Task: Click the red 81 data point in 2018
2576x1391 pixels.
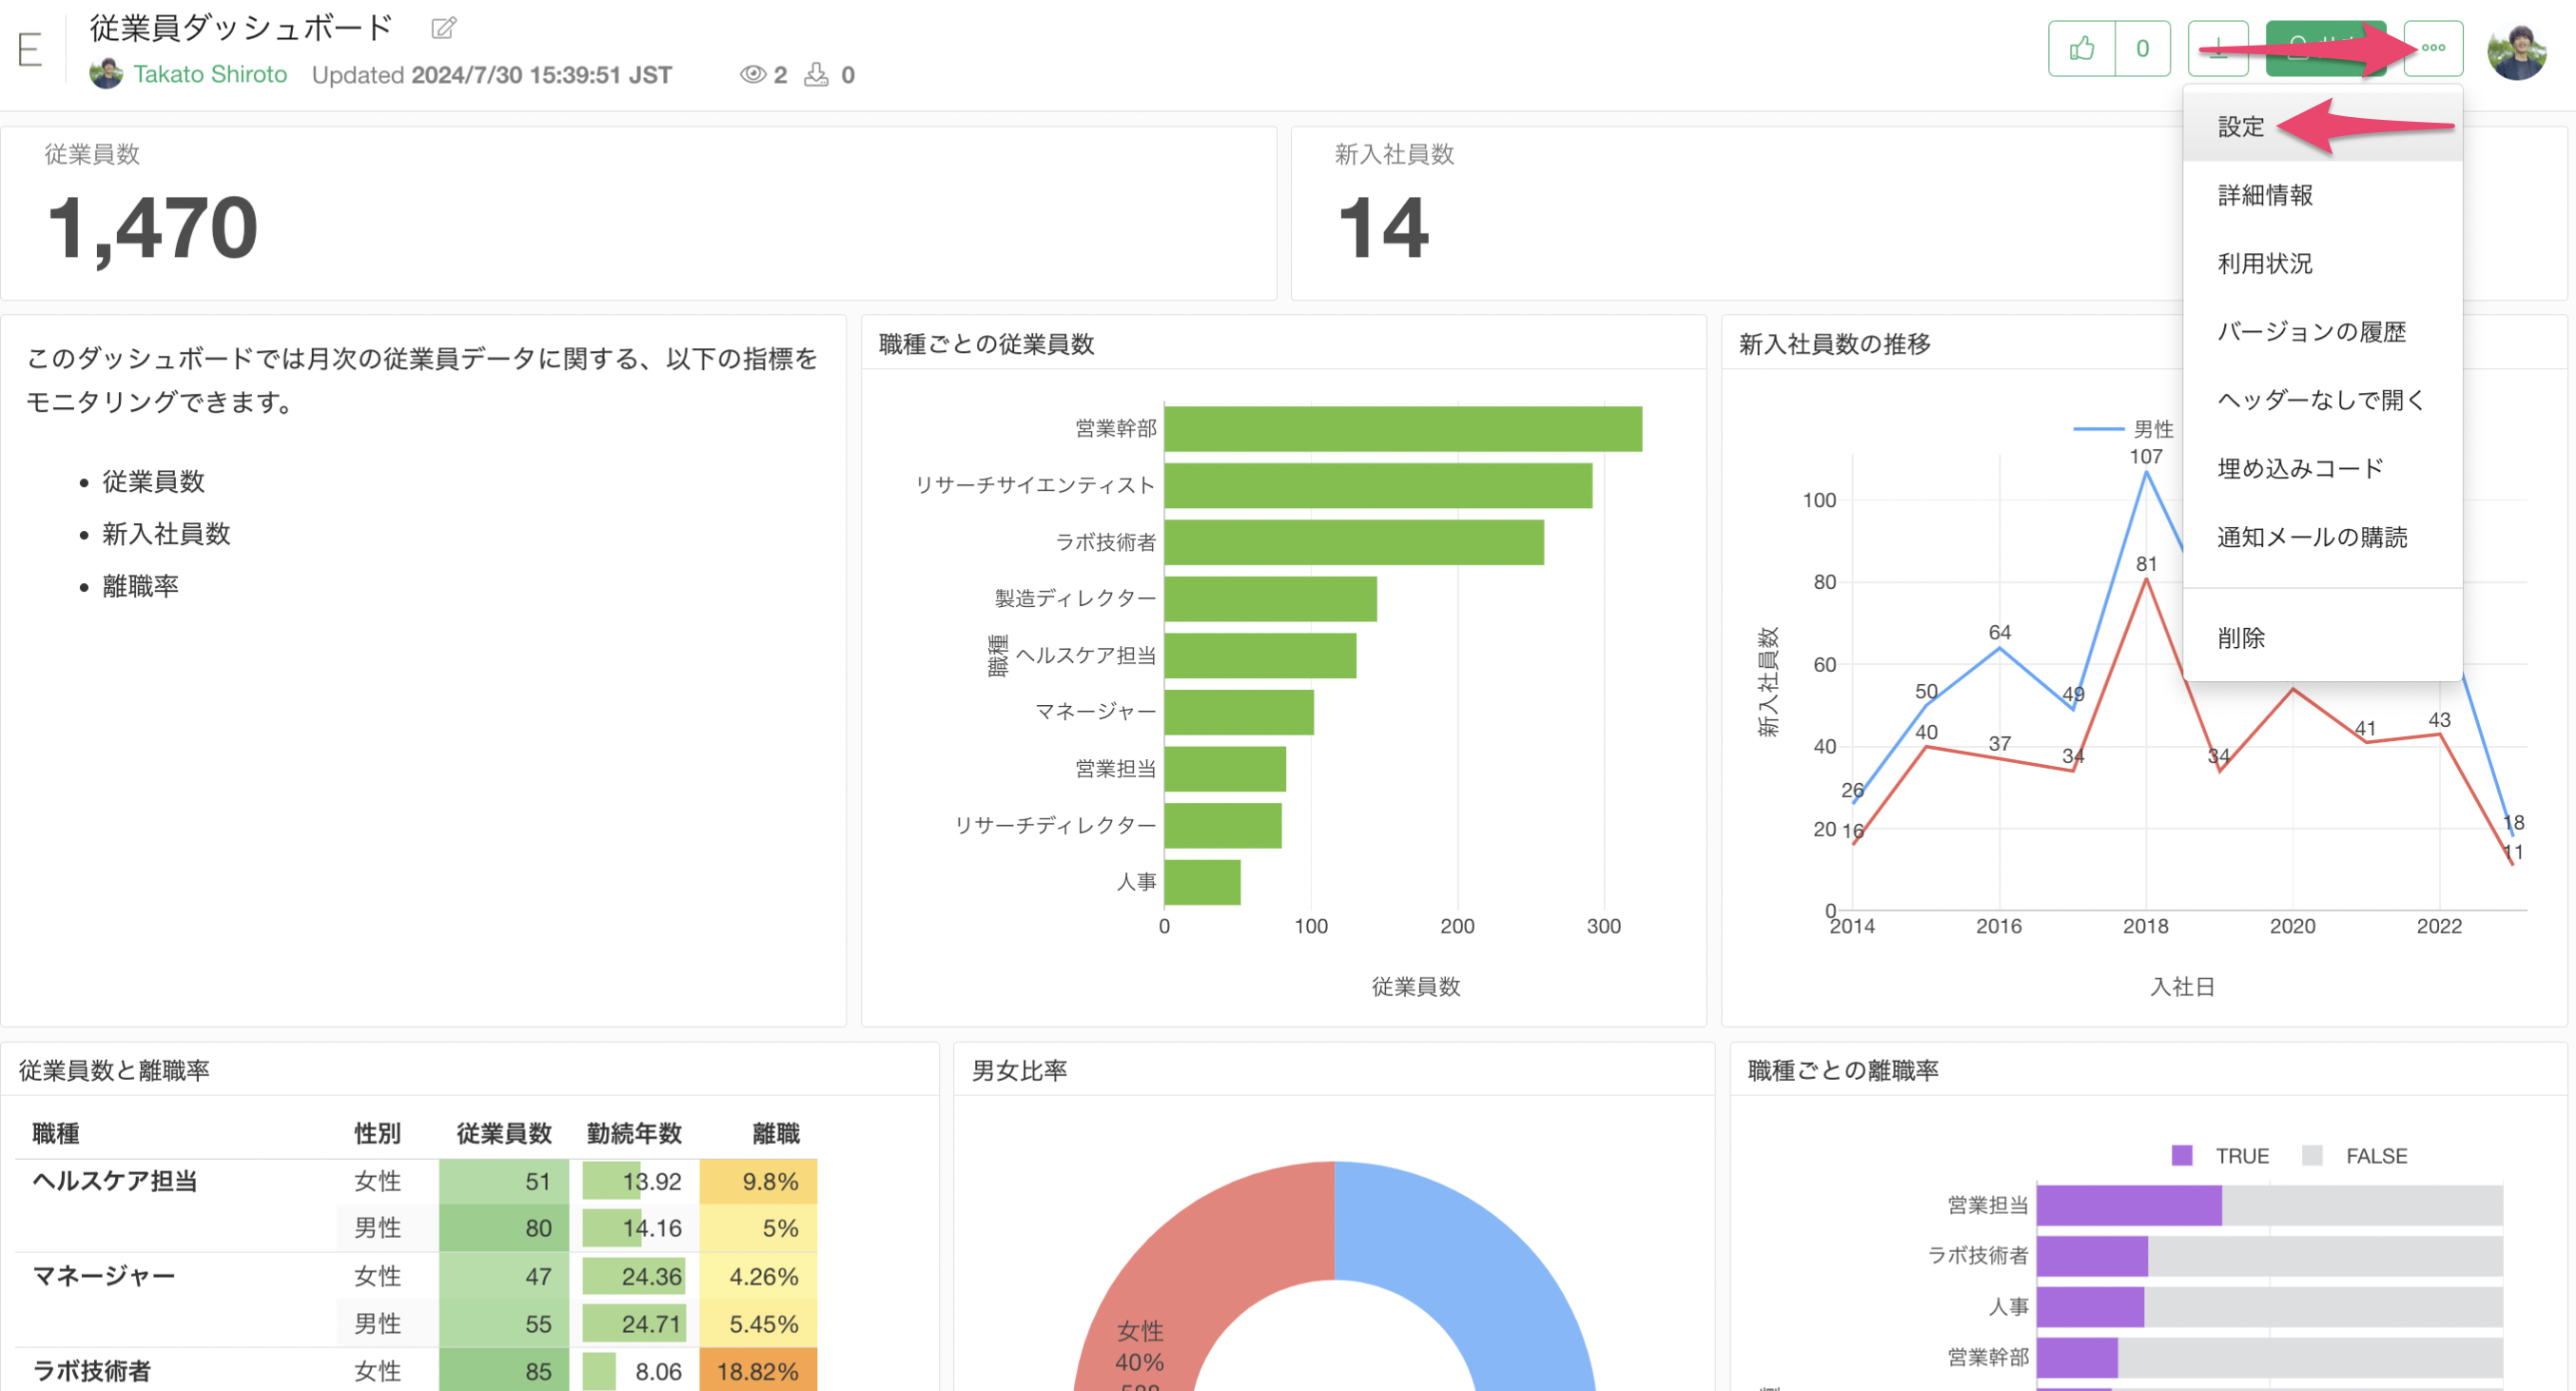Action: [2146, 579]
